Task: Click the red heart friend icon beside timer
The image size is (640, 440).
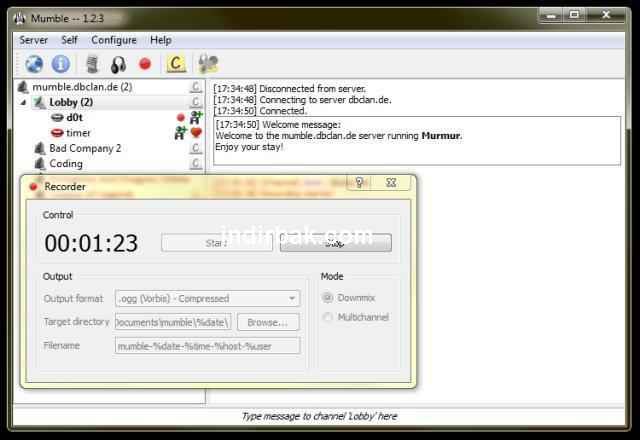Action: (x=196, y=132)
